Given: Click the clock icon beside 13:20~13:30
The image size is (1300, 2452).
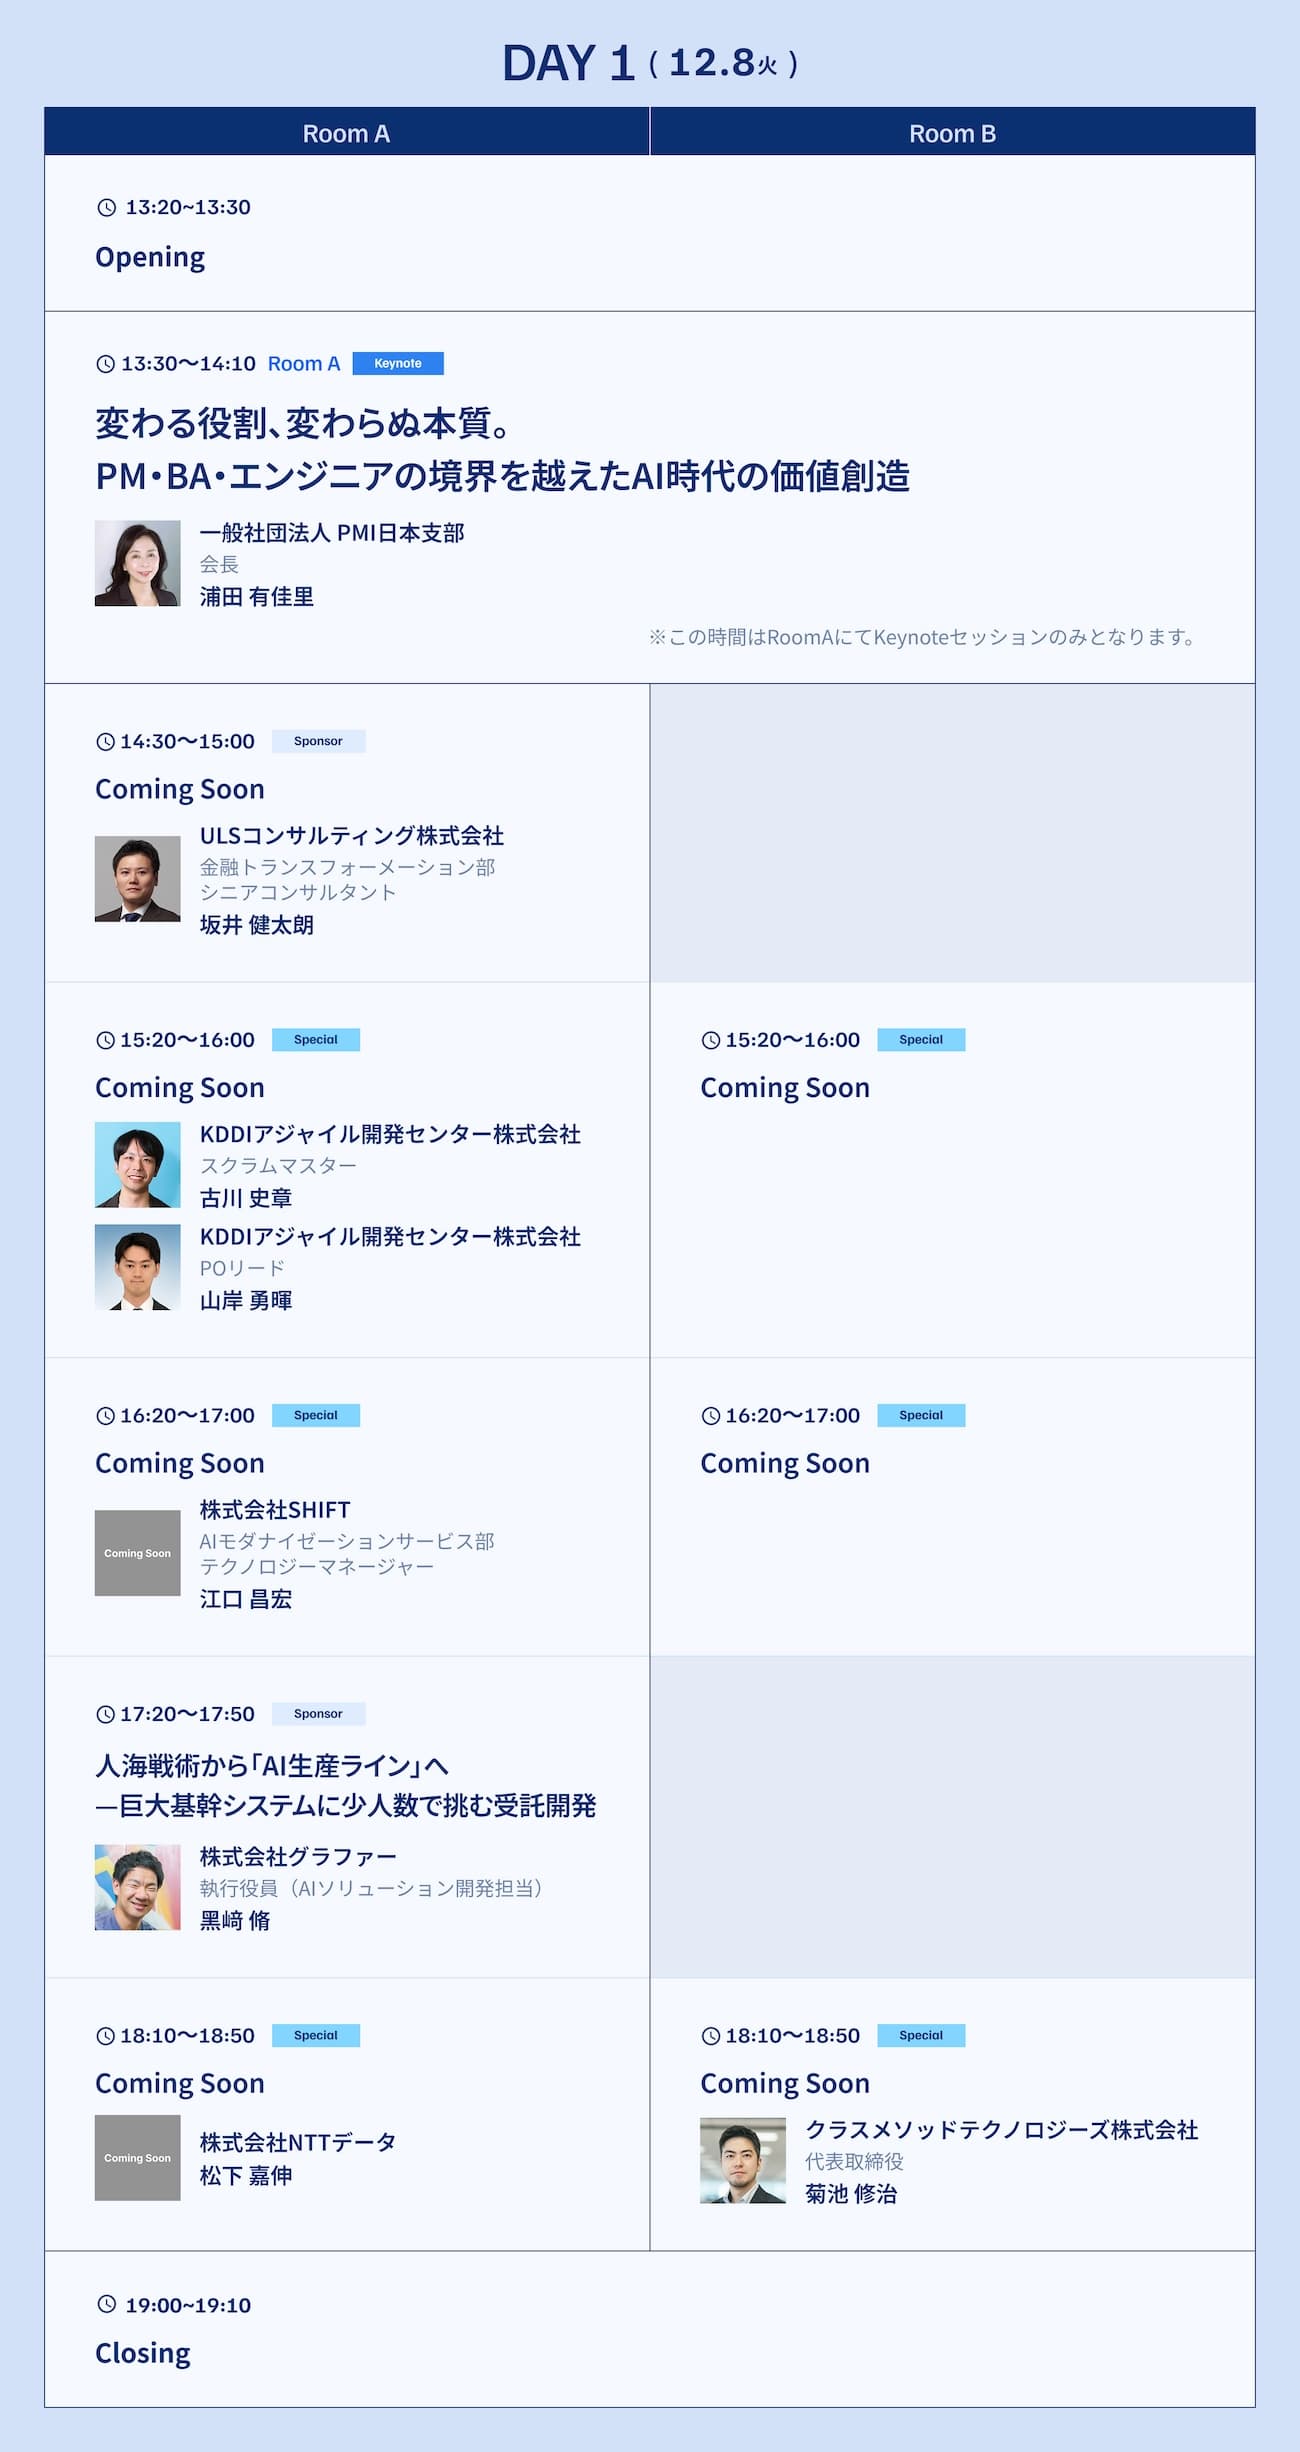Looking at the screenshot, I should 106,207.
